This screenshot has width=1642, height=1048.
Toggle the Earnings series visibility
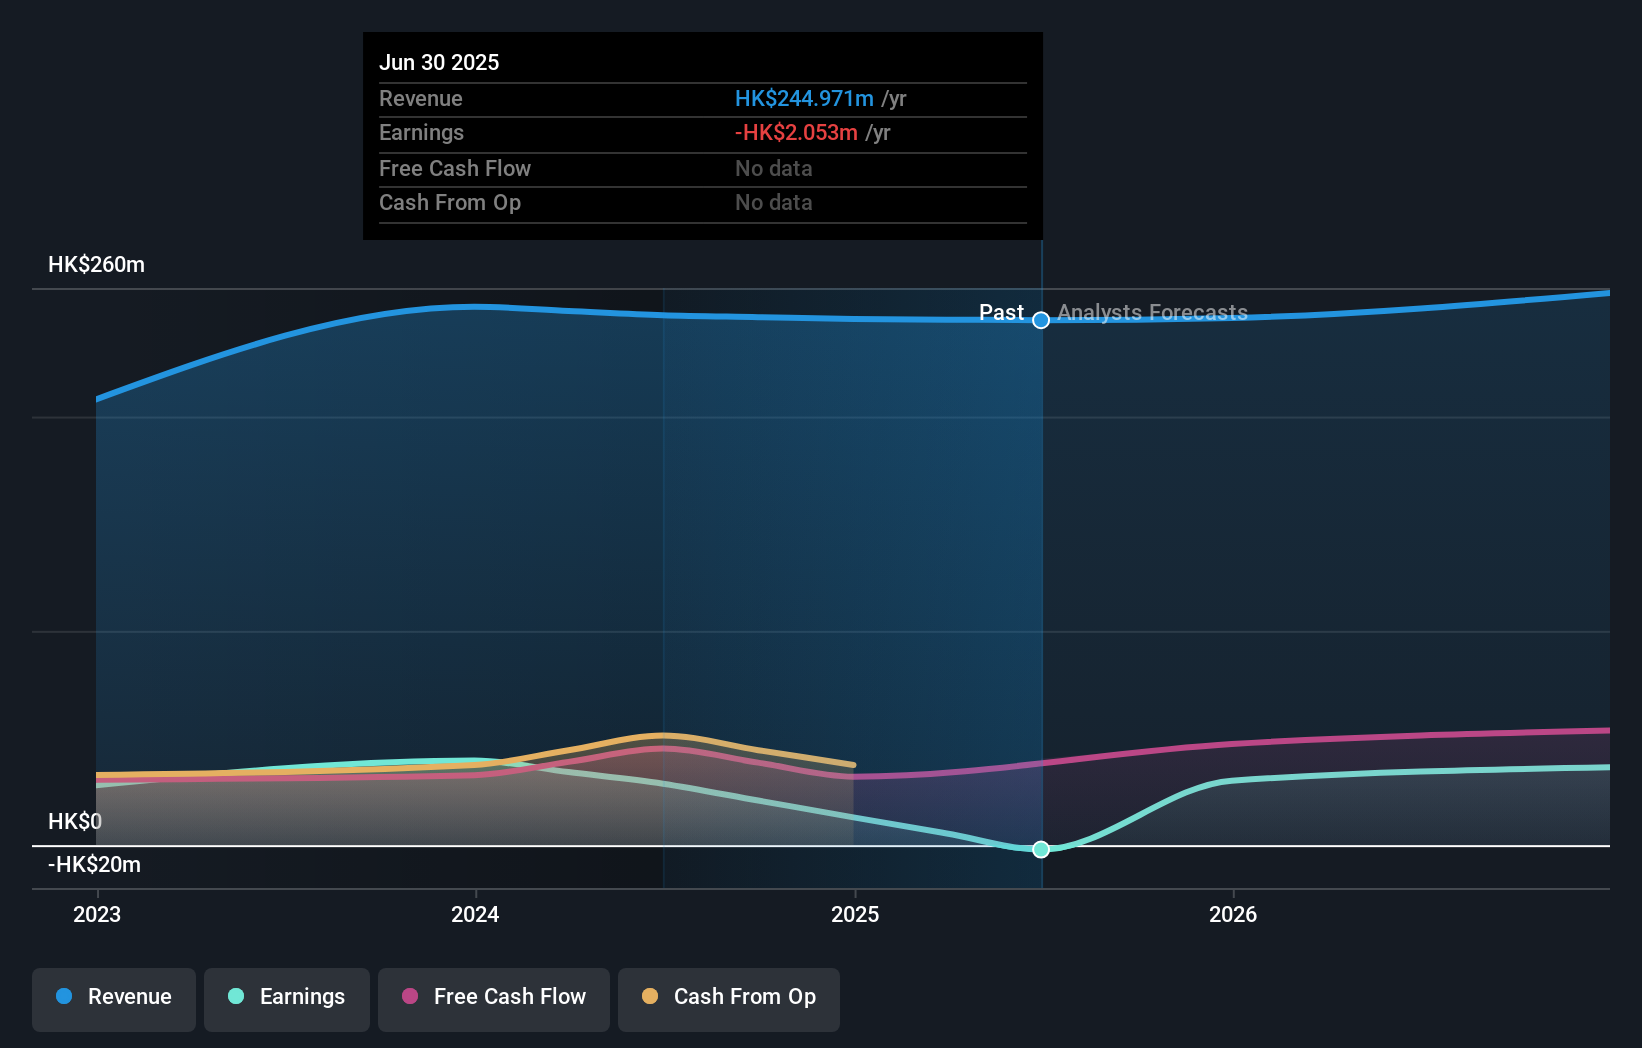pos(286,997)
